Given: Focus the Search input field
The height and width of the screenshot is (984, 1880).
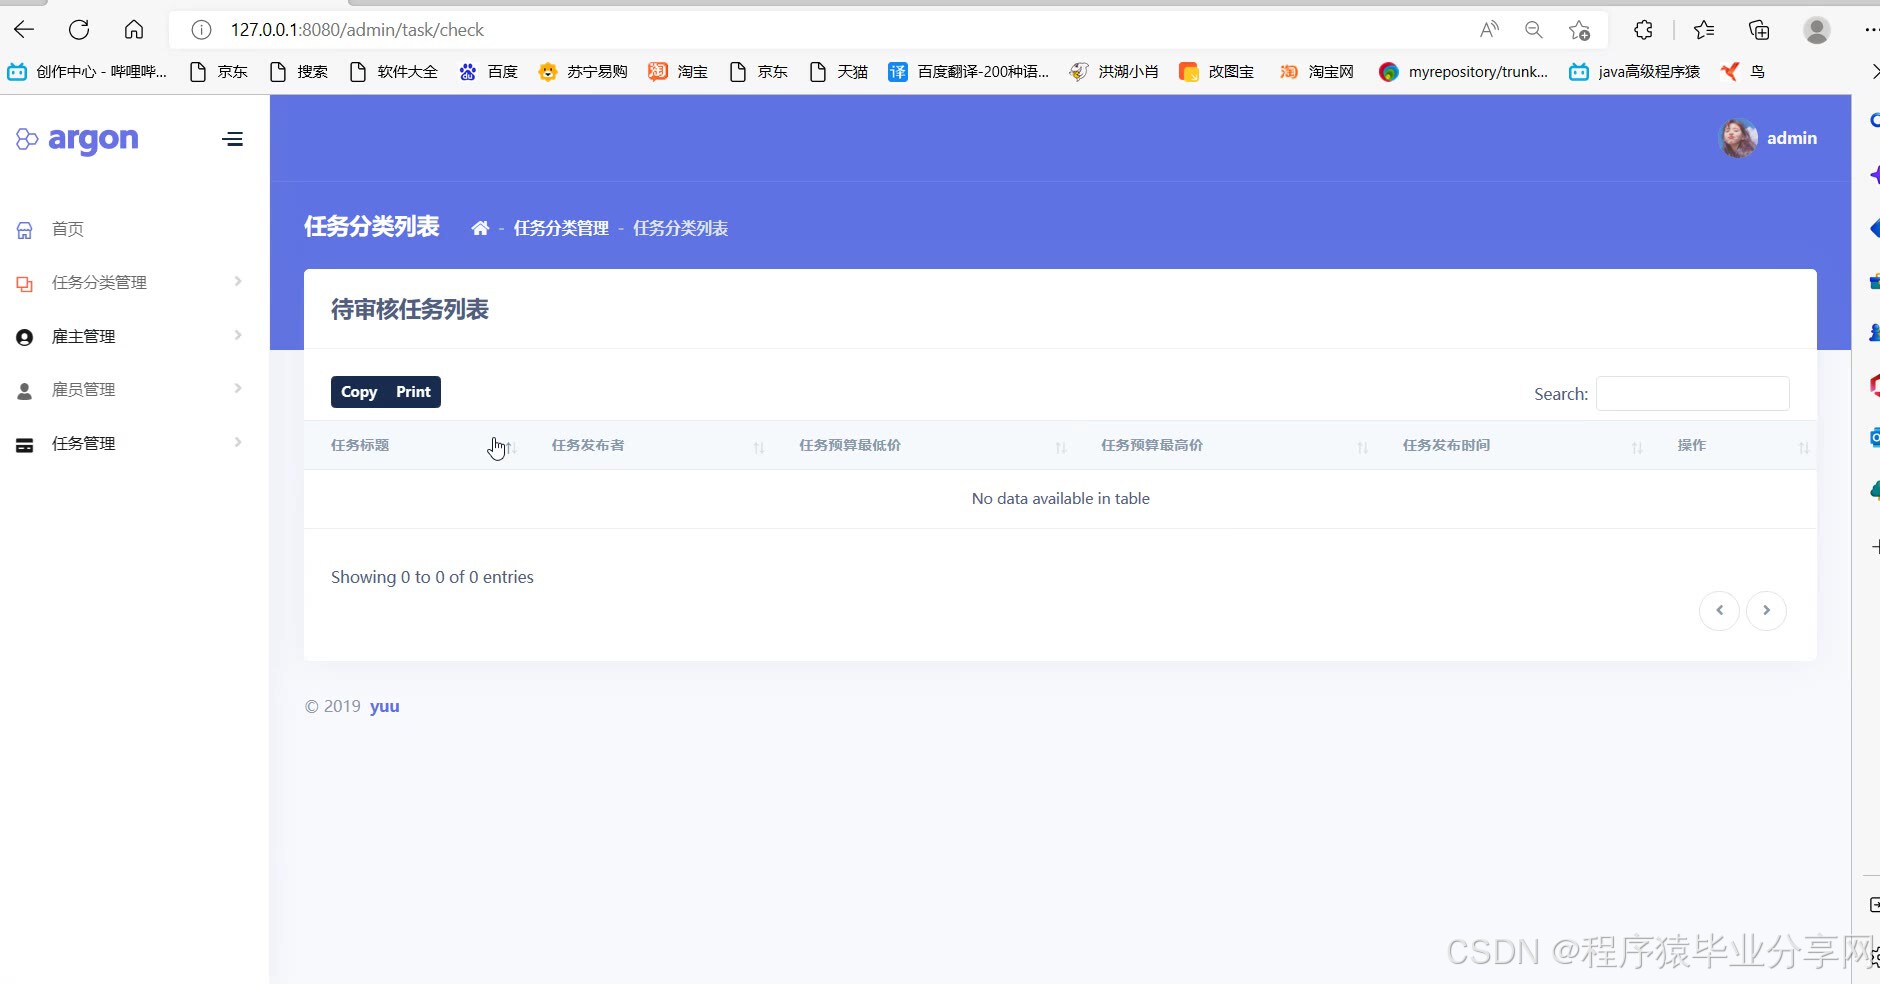Looking at the screenshot, I should point(1692,394).
